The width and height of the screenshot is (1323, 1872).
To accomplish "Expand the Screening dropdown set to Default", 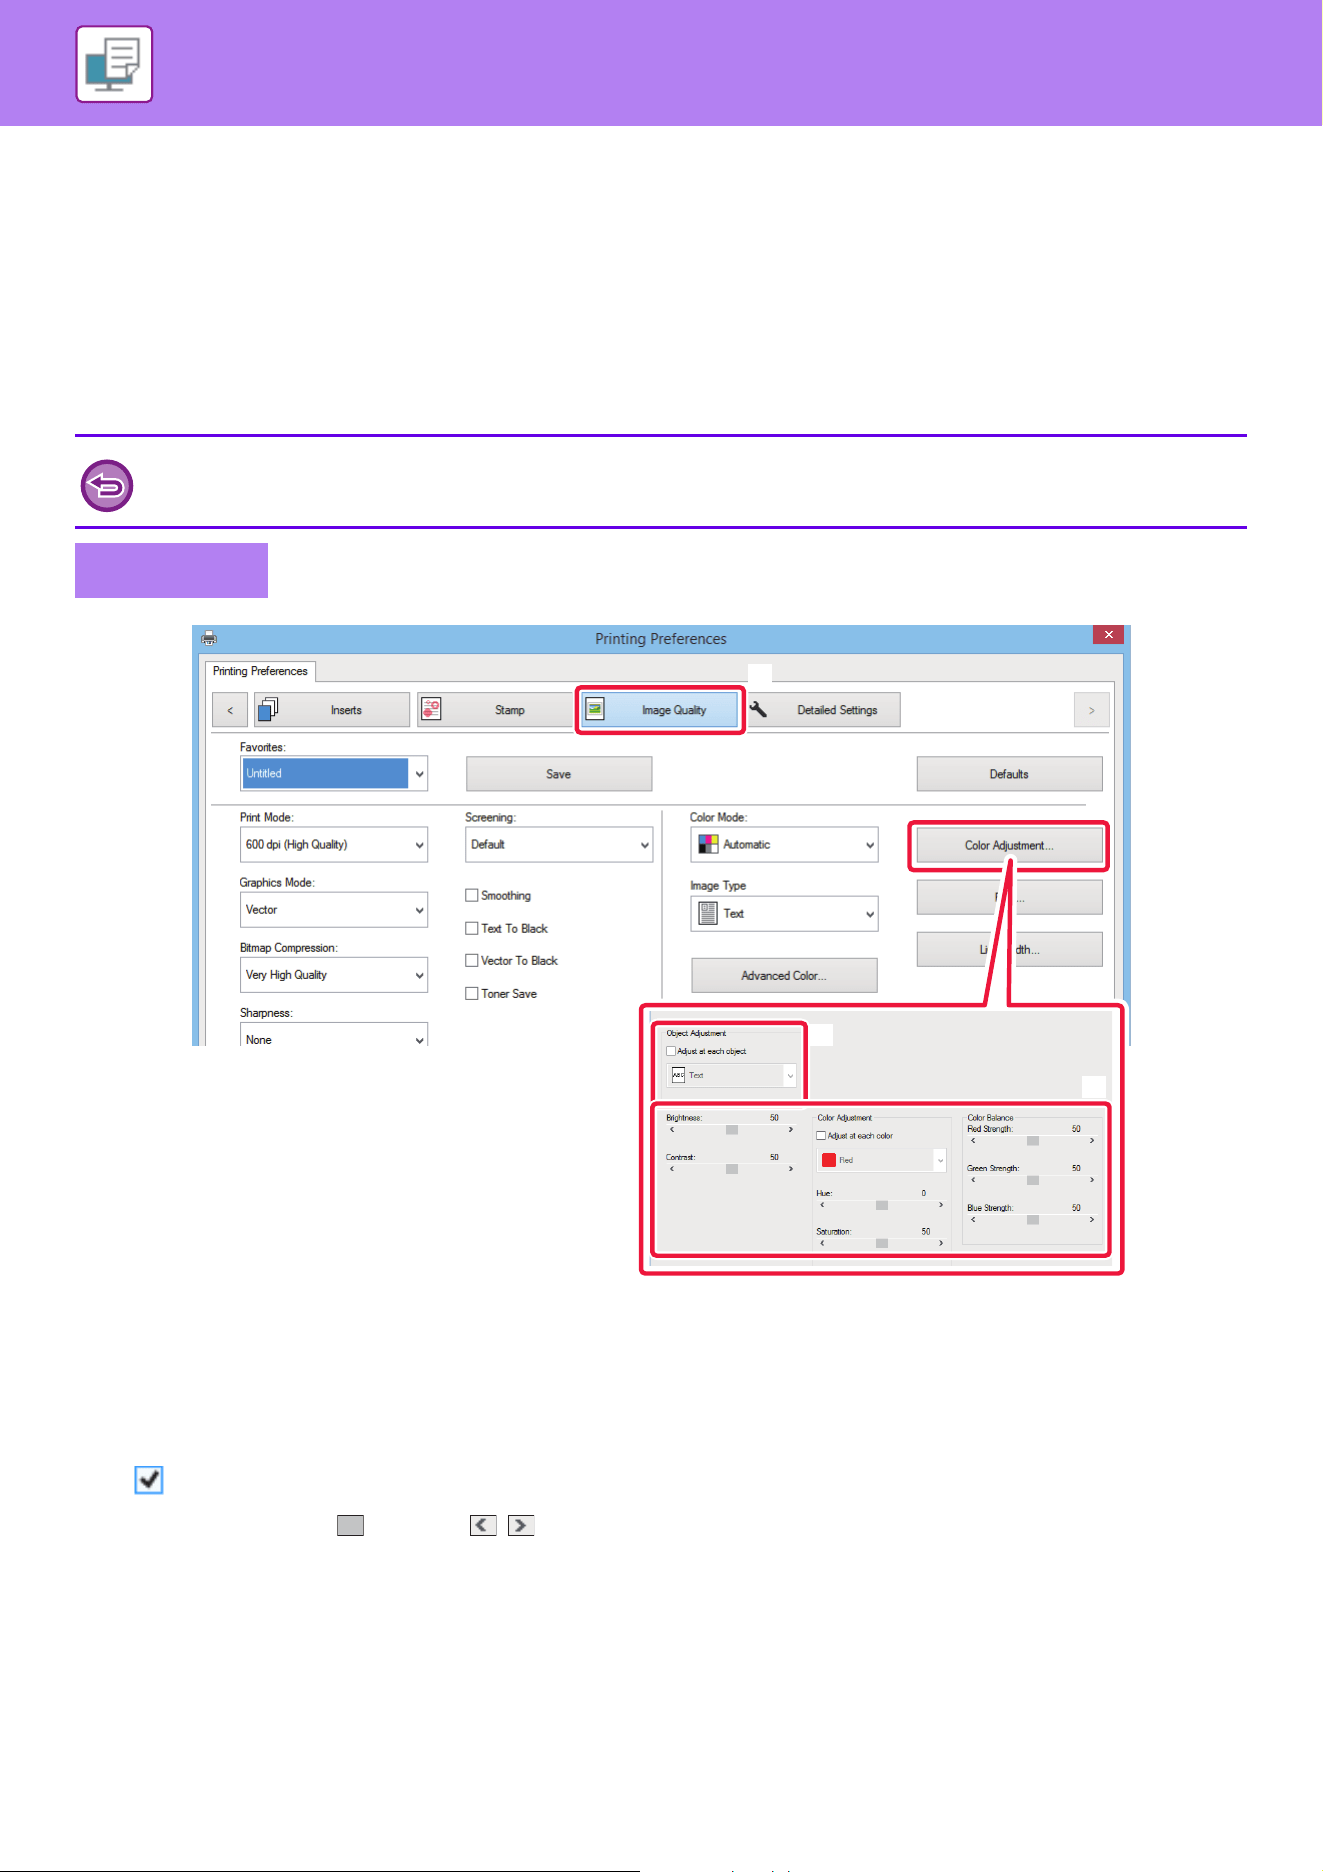I will tap(559, 845).
